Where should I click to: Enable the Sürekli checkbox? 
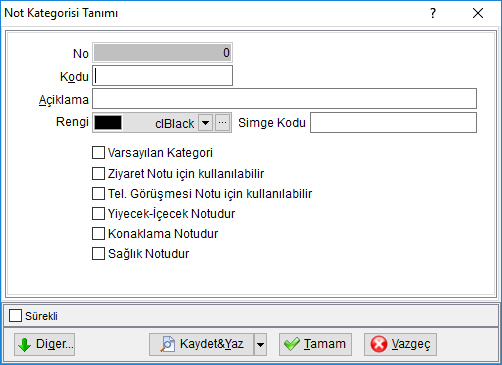[x=15, y=316]
